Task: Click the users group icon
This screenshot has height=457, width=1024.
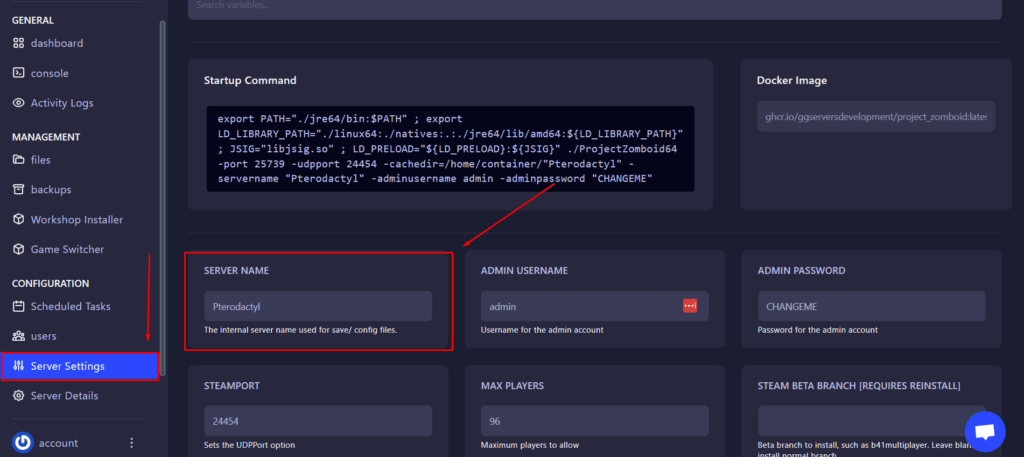Action: click(19, 336)
